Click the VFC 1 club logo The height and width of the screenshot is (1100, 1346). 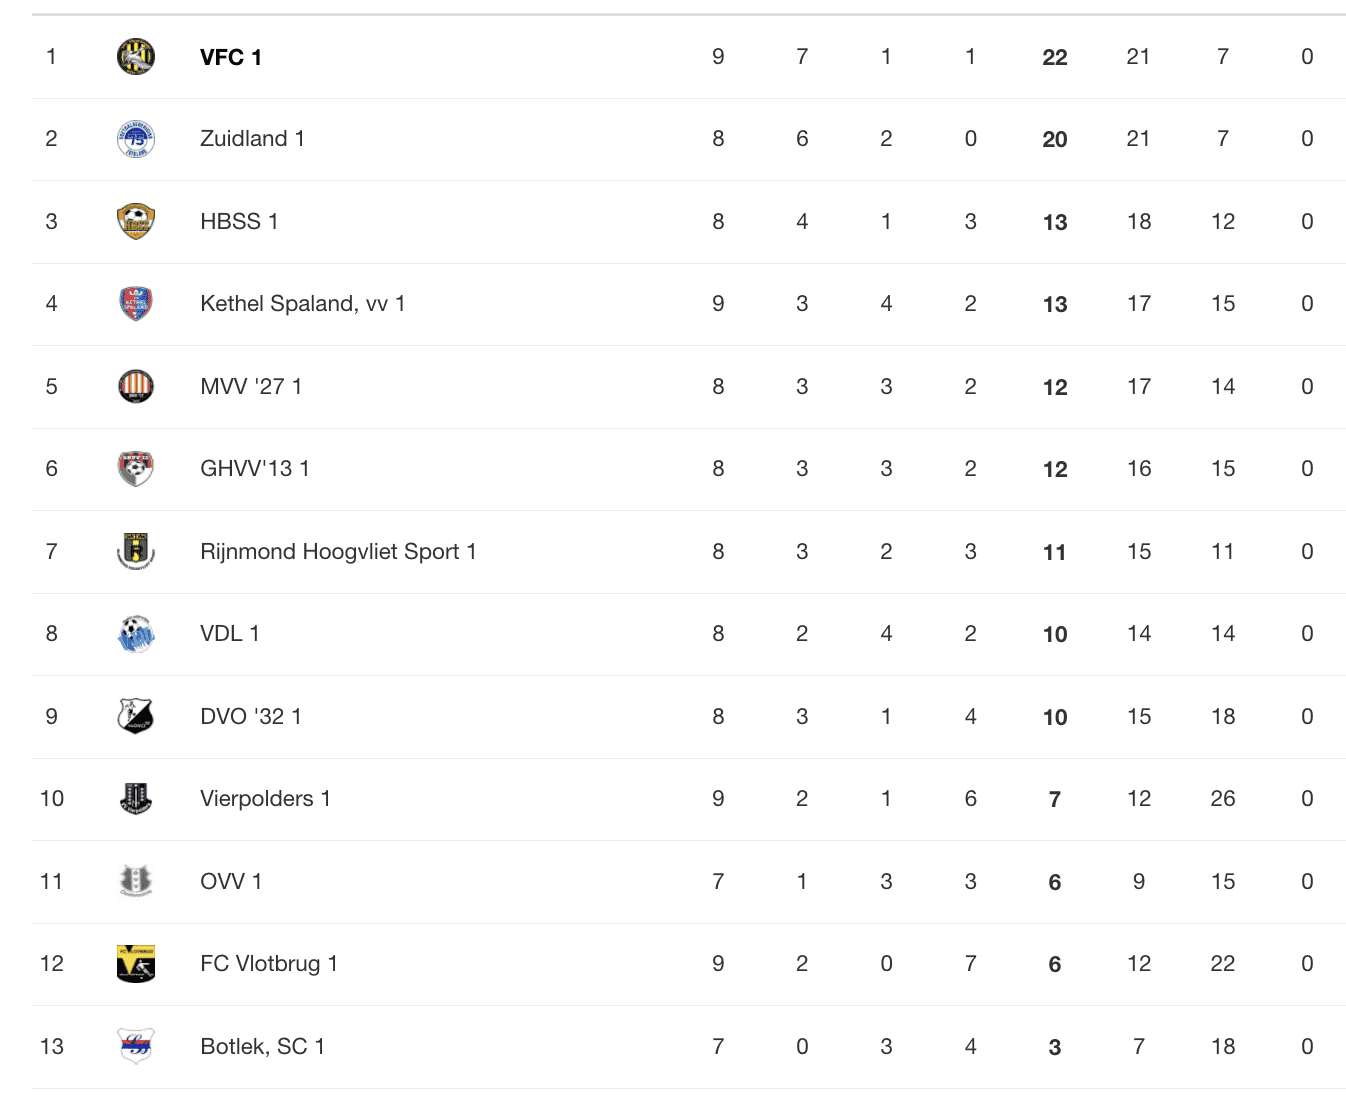(136, 57)
